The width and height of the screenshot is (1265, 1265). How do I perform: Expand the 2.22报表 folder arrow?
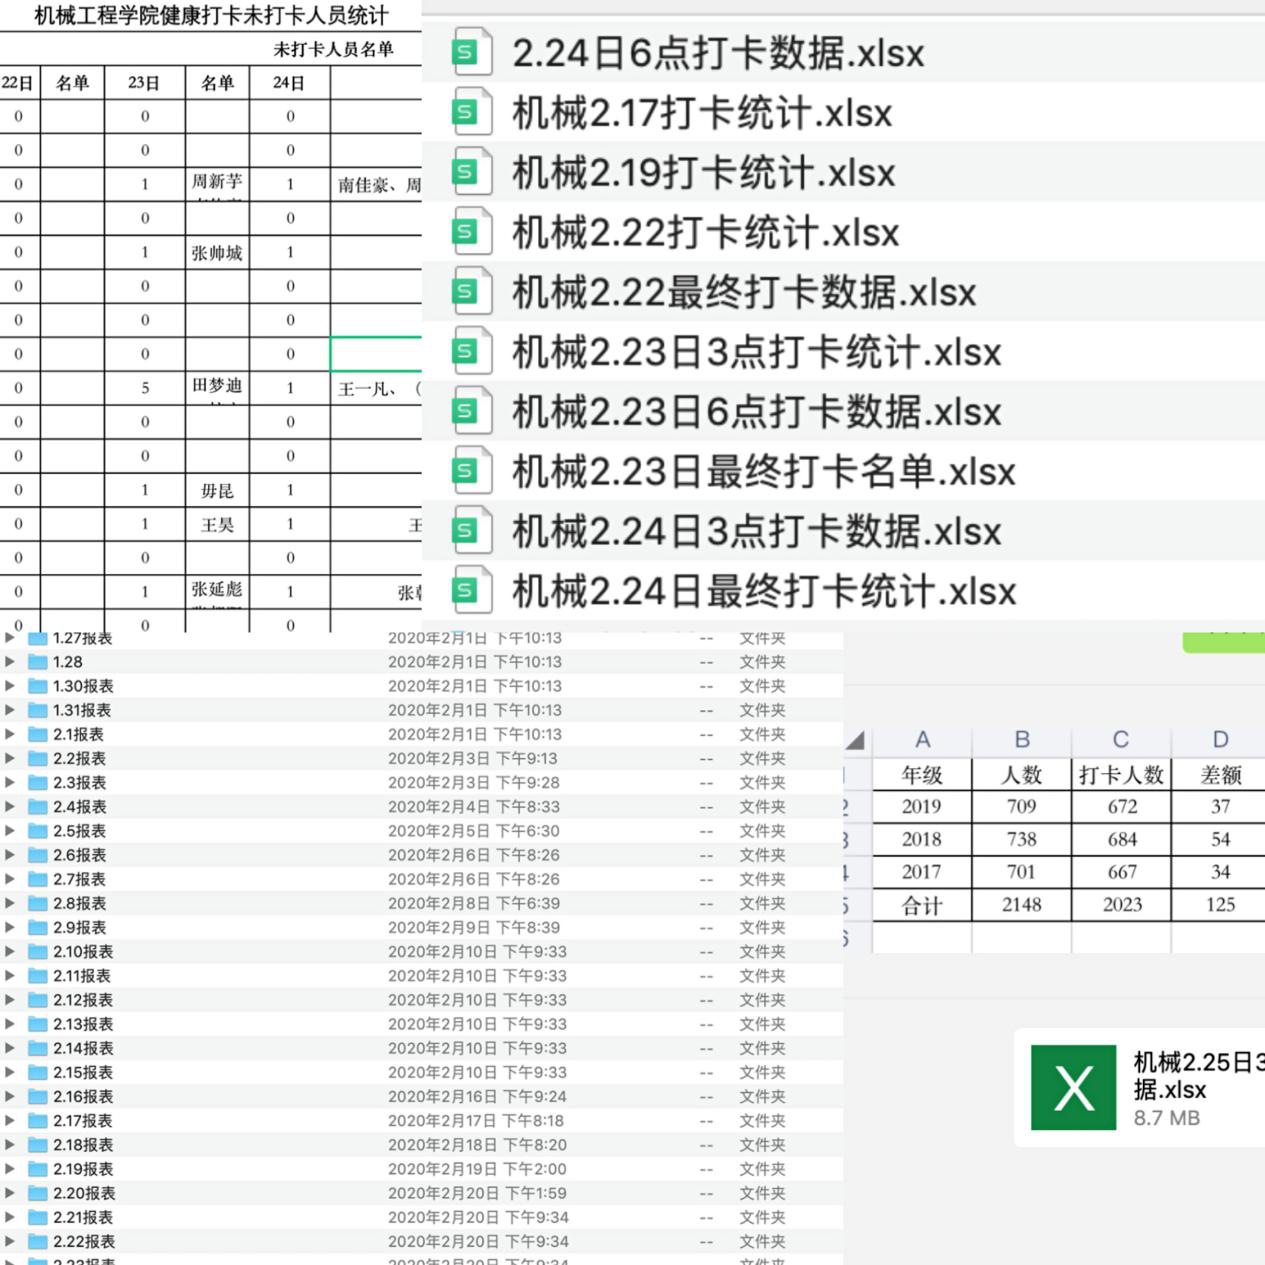point(10,1241)
